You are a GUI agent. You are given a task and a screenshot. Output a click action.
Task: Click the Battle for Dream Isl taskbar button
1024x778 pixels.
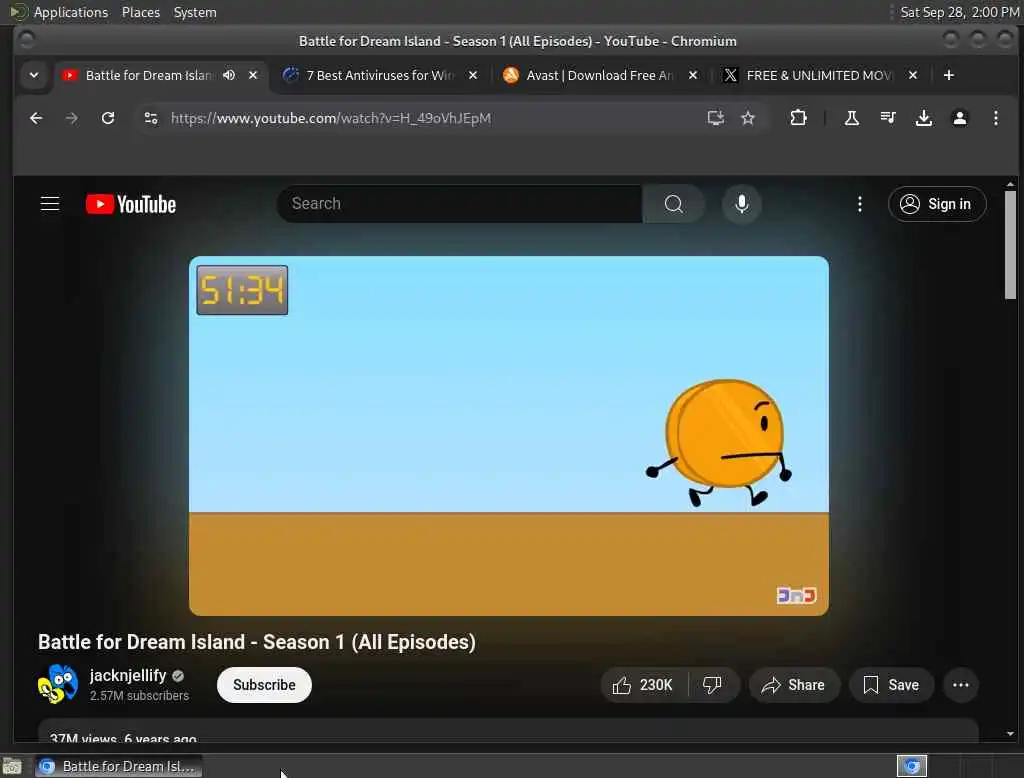tap(119, 766)
